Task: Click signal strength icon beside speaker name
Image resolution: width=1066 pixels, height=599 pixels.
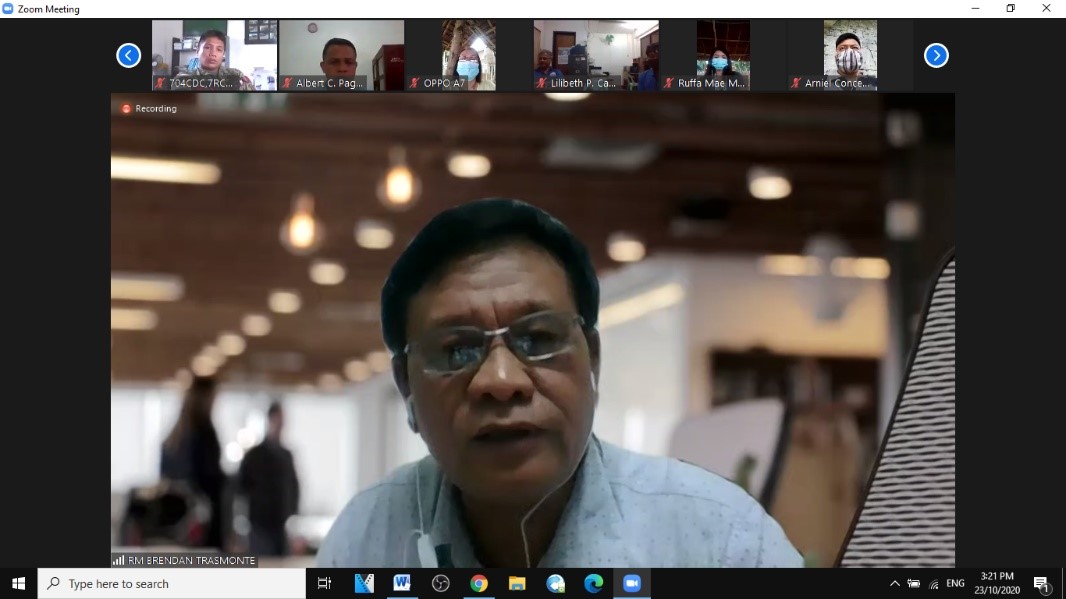Action: (x=118, y=560)
